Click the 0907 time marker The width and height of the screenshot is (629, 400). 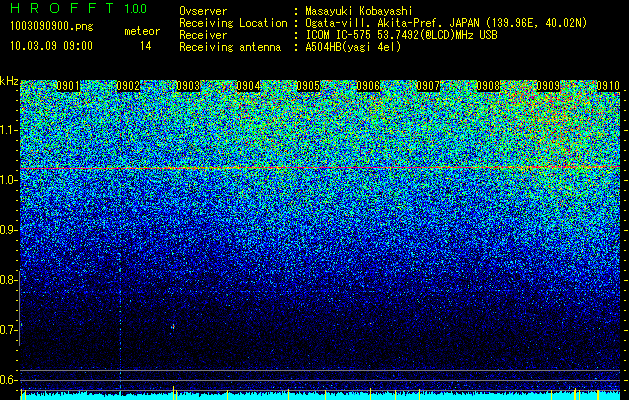pos(428,86)
